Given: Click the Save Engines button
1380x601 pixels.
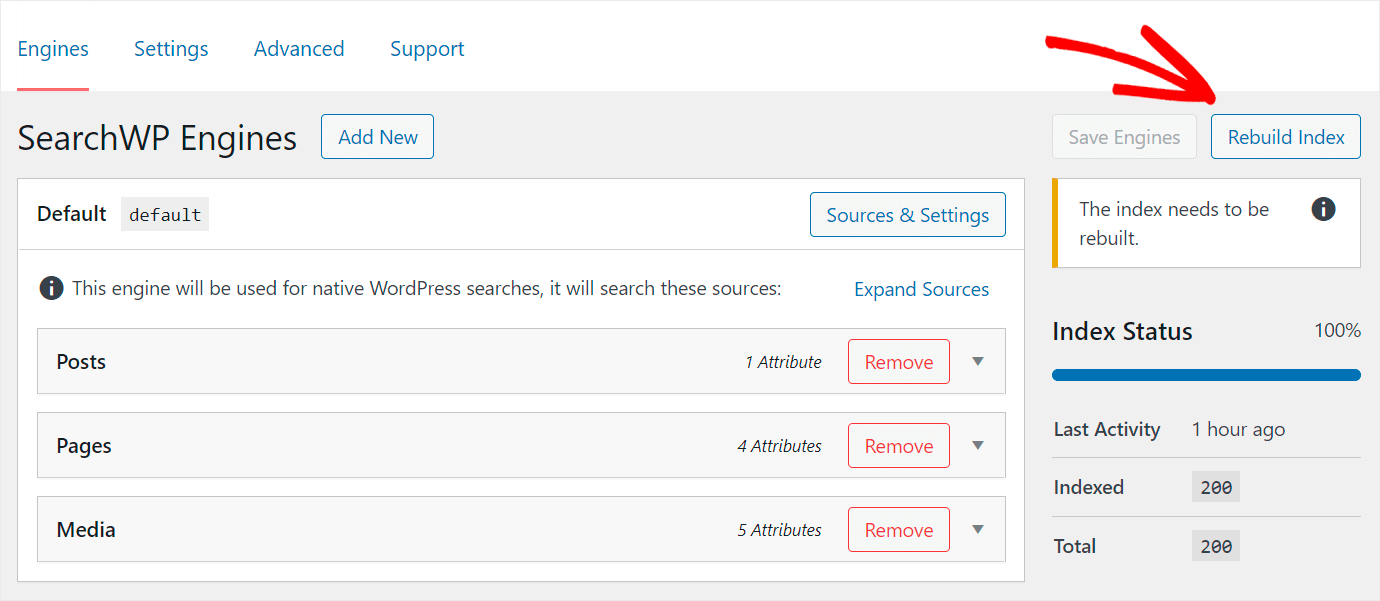Looking at the screenshot, I should tap(1124, 137).
